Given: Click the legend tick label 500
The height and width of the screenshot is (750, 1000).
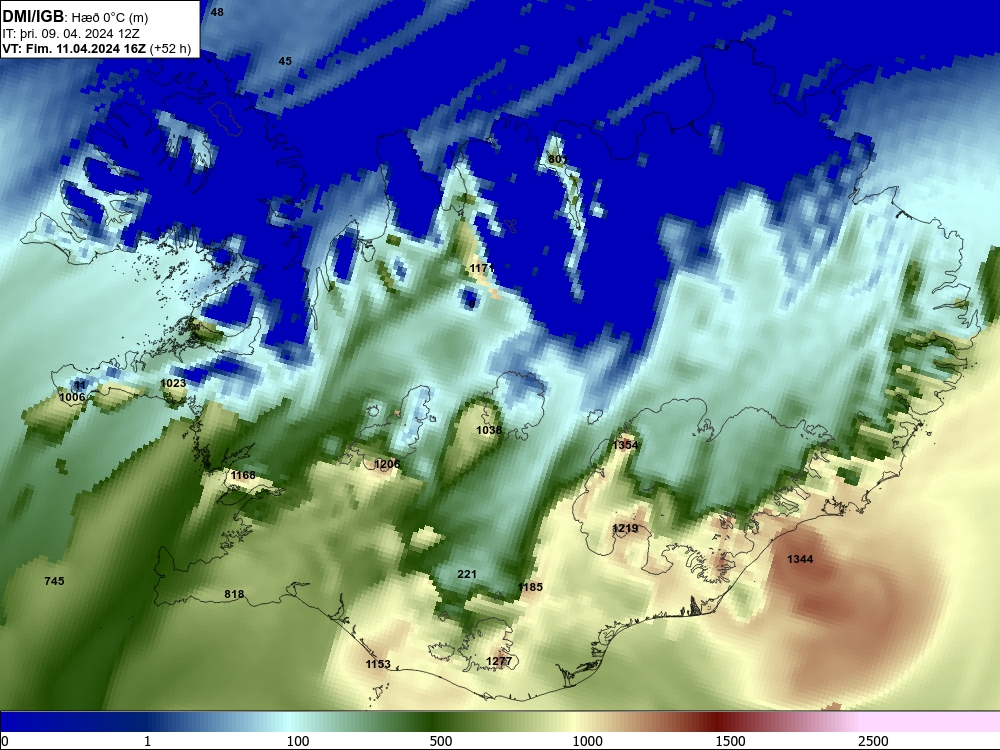Looking at the screenshot, I should coord(441,741).
